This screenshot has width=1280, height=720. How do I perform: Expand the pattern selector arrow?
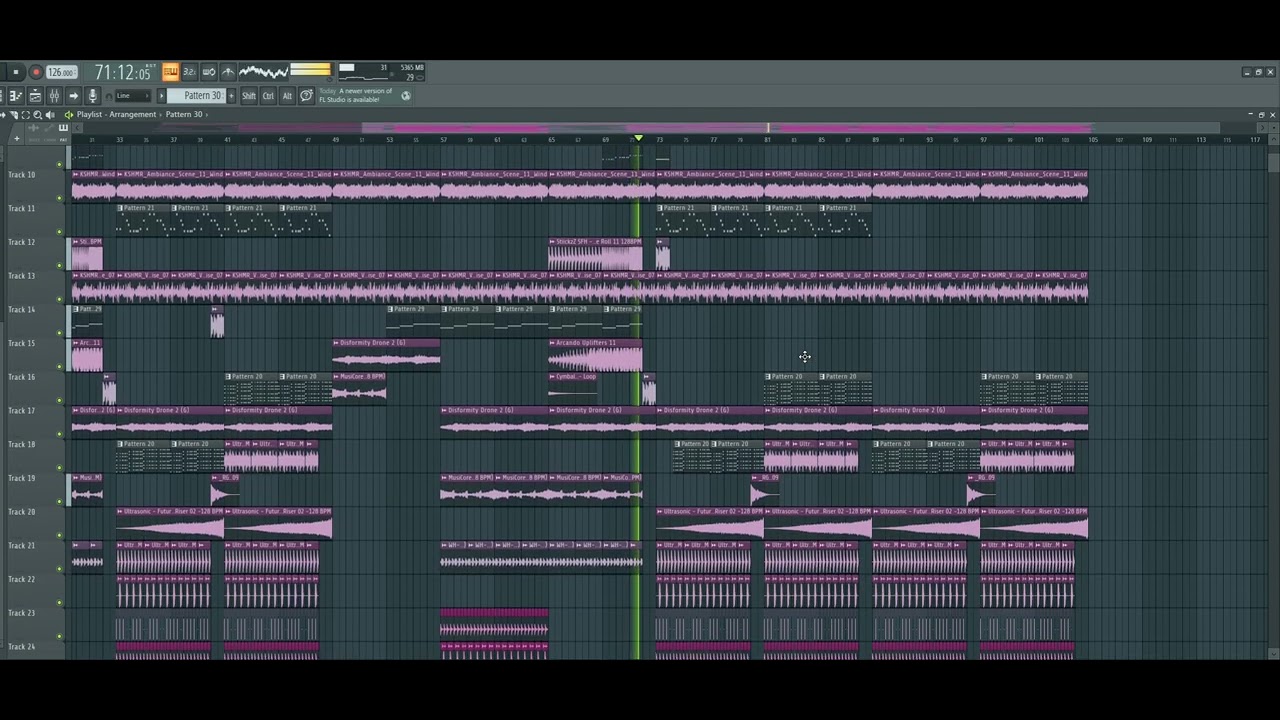(x=162, y=96)
